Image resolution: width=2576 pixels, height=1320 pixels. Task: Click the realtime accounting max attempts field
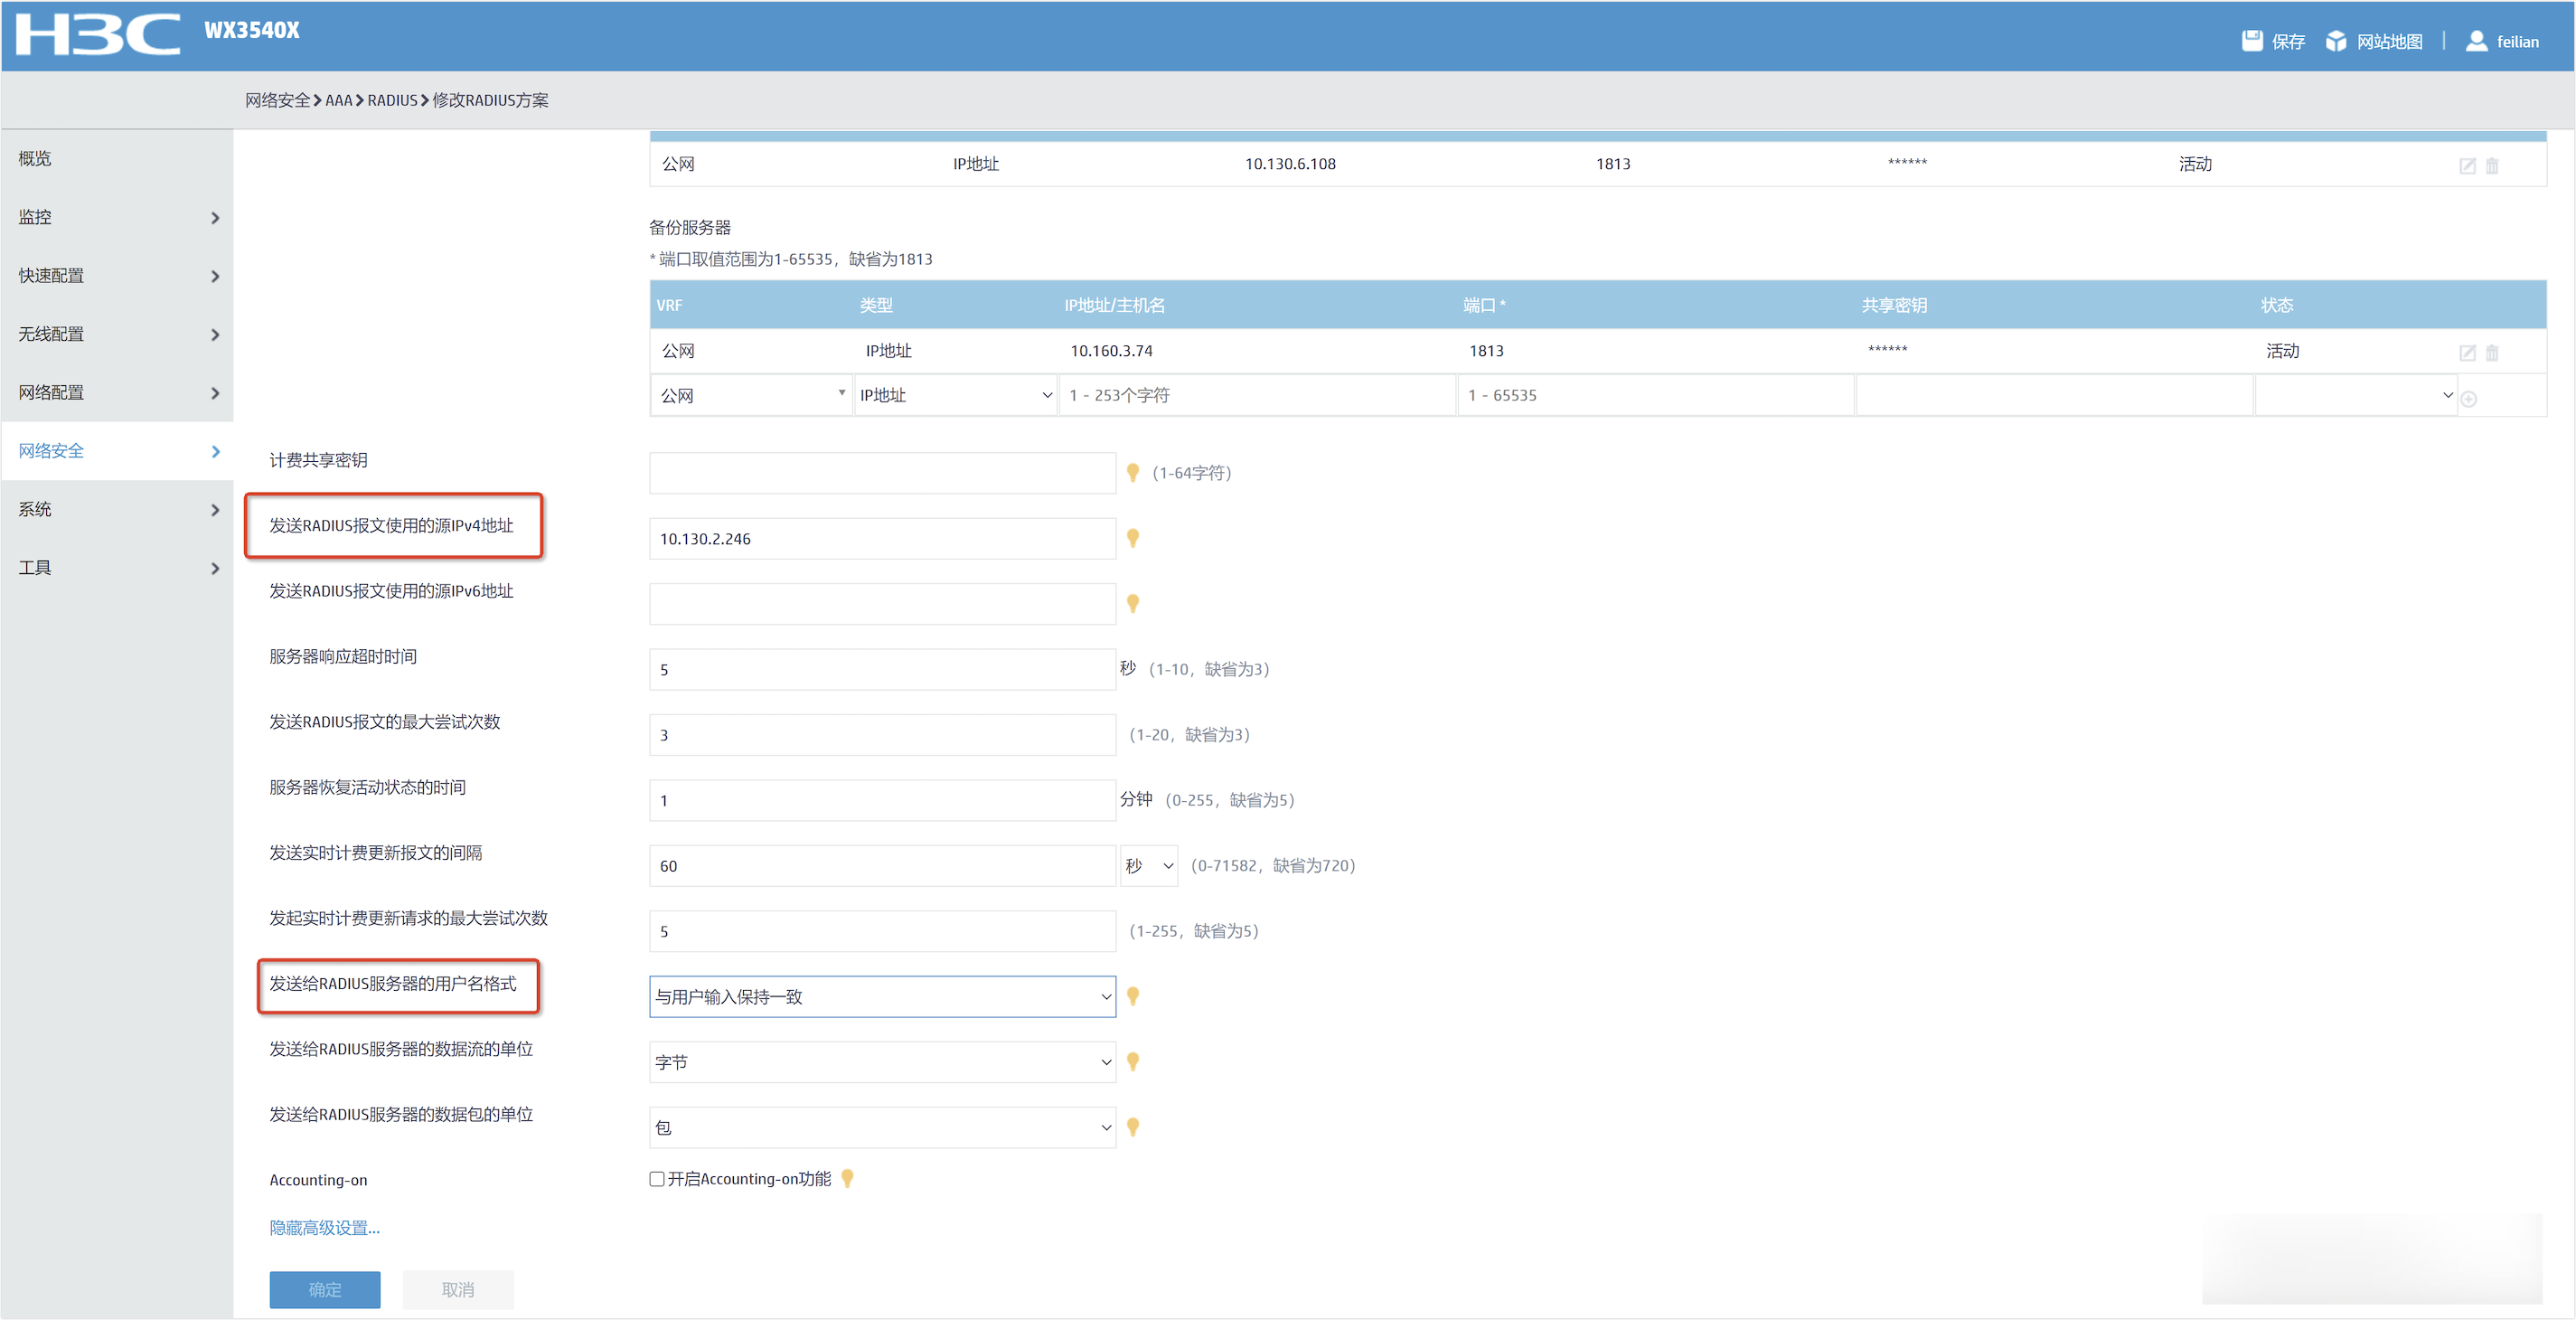click(882, 931)
